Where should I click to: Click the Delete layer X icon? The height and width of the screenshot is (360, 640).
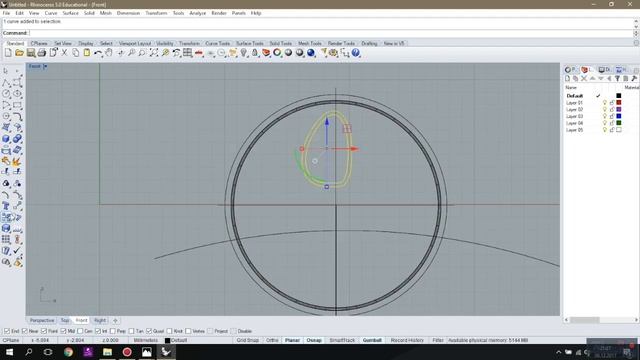[584, 78]
